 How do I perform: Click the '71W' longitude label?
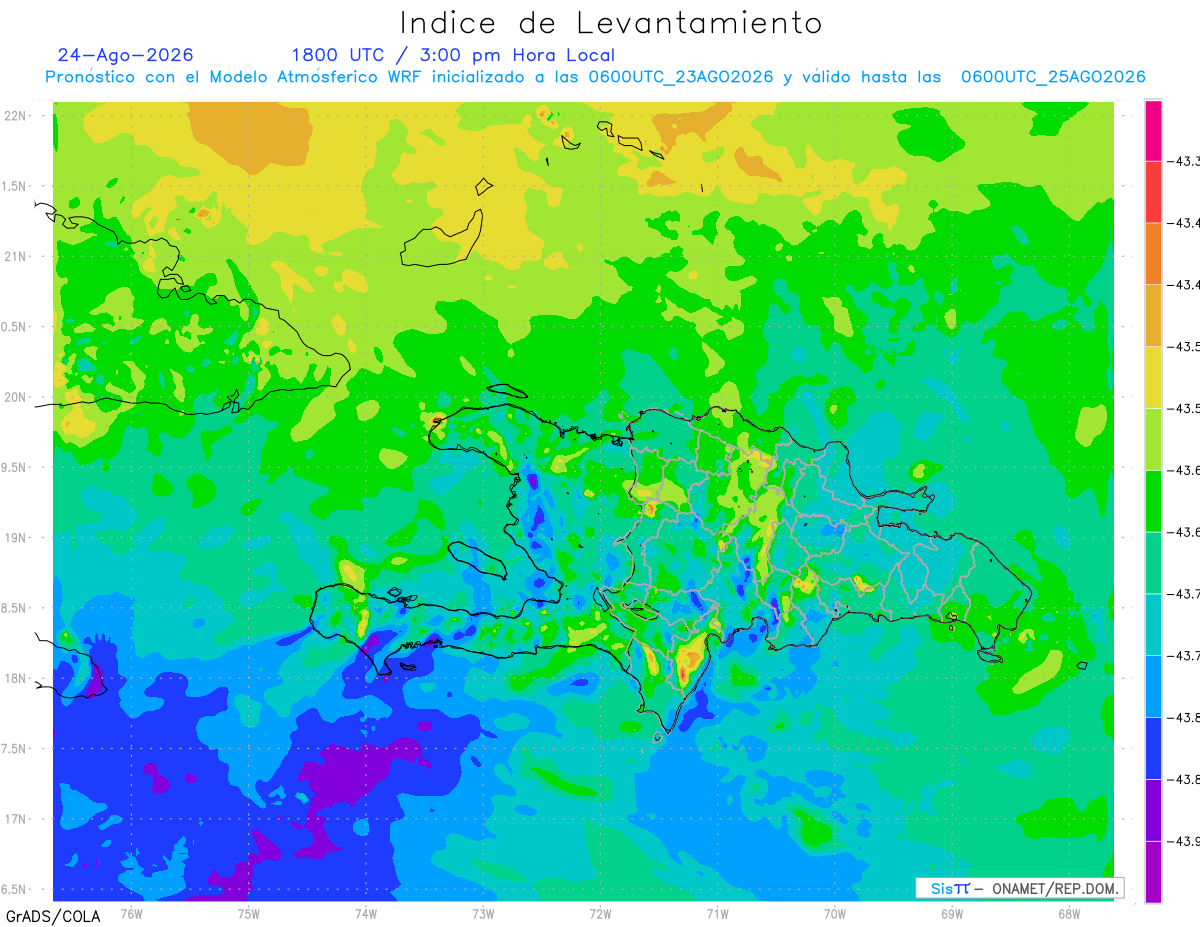click(x=717, y=914)
